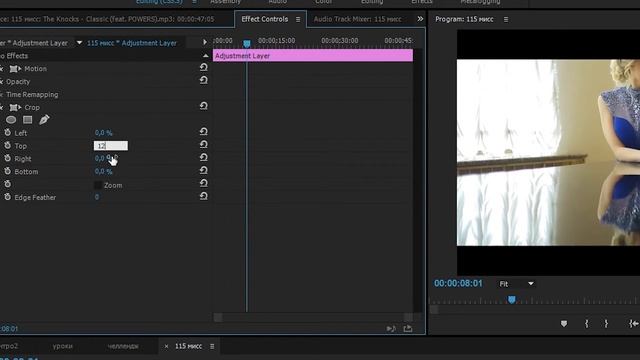The image size is (640, 360).
Task: Reset the Crop effect
Action: coord(203,106)
